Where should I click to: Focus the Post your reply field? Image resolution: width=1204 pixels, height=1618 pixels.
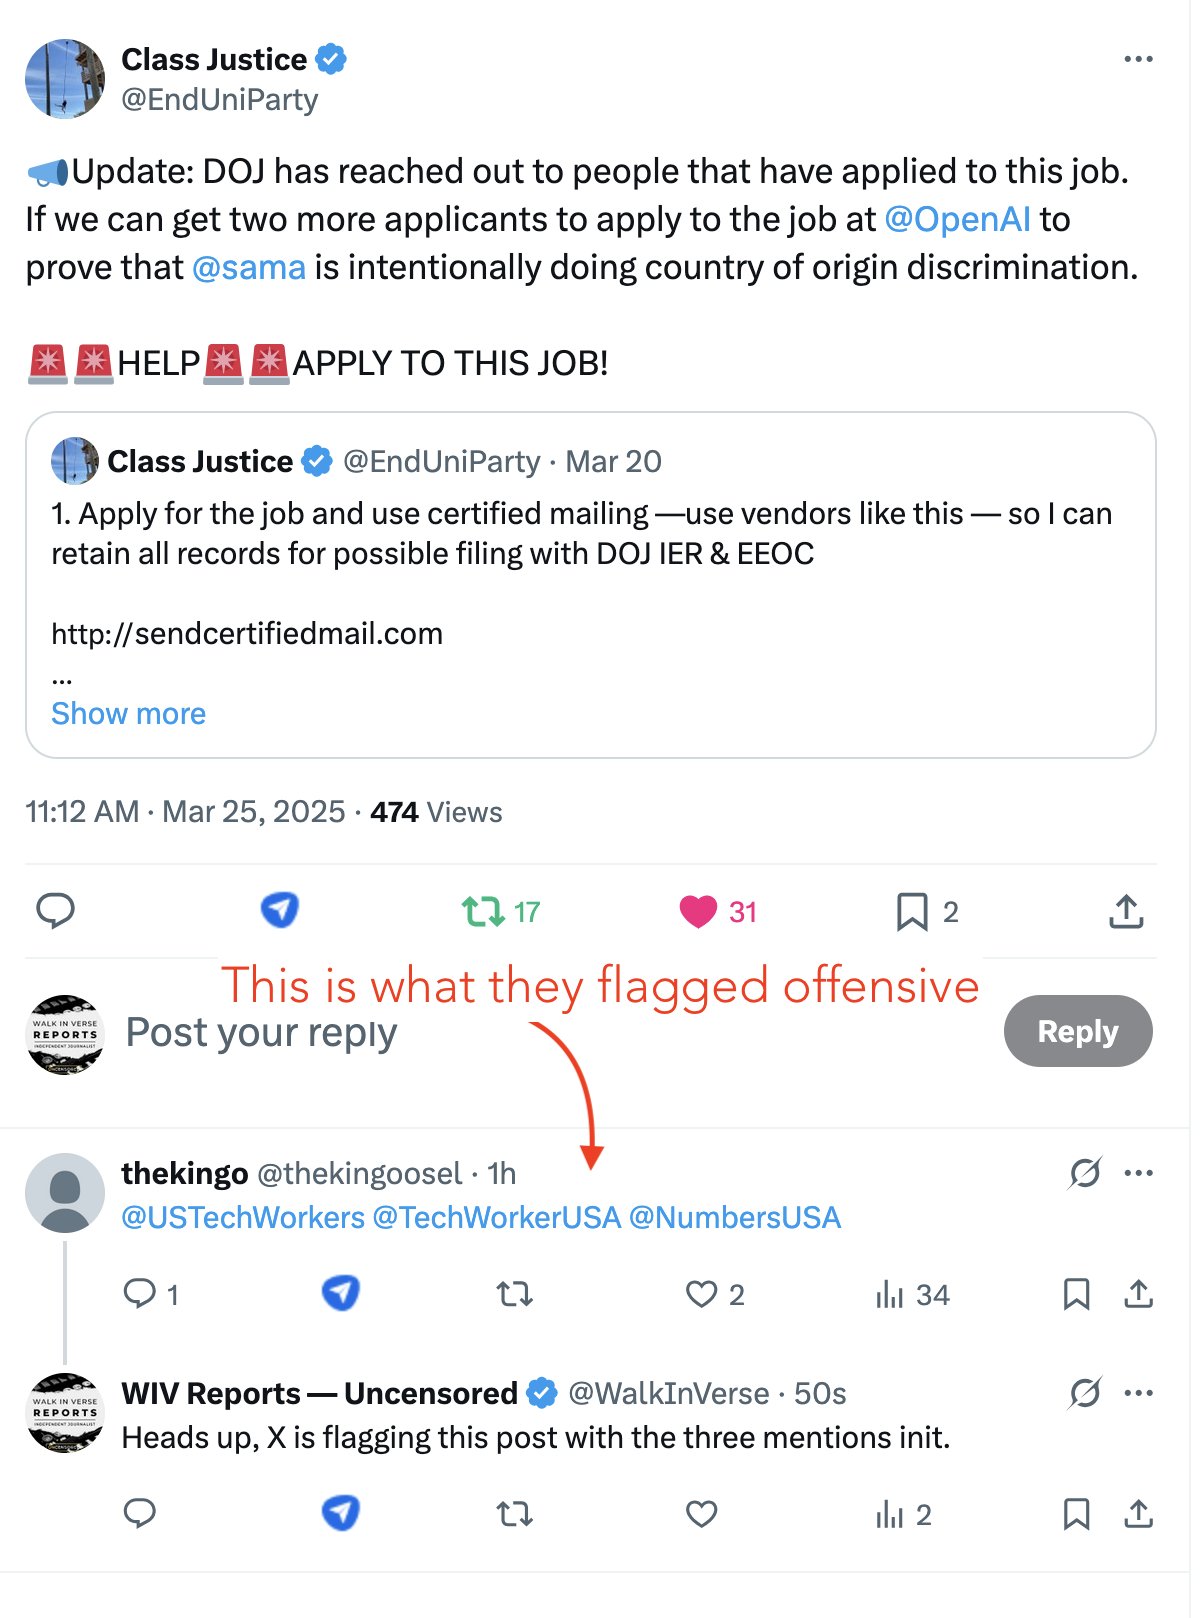(x=260, y=1032)
